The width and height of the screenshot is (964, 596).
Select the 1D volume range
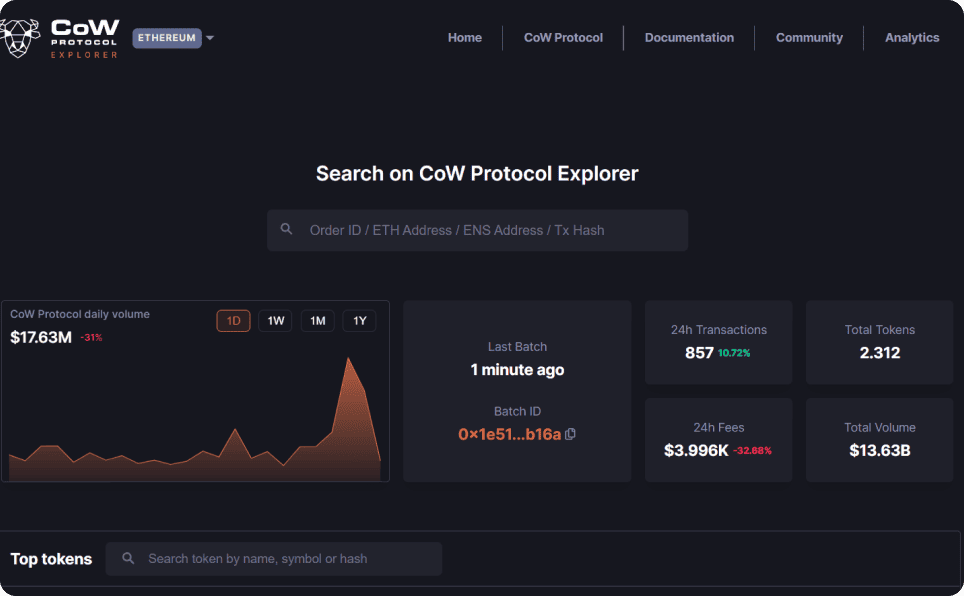pyautogui.click(x=234, y=321)
